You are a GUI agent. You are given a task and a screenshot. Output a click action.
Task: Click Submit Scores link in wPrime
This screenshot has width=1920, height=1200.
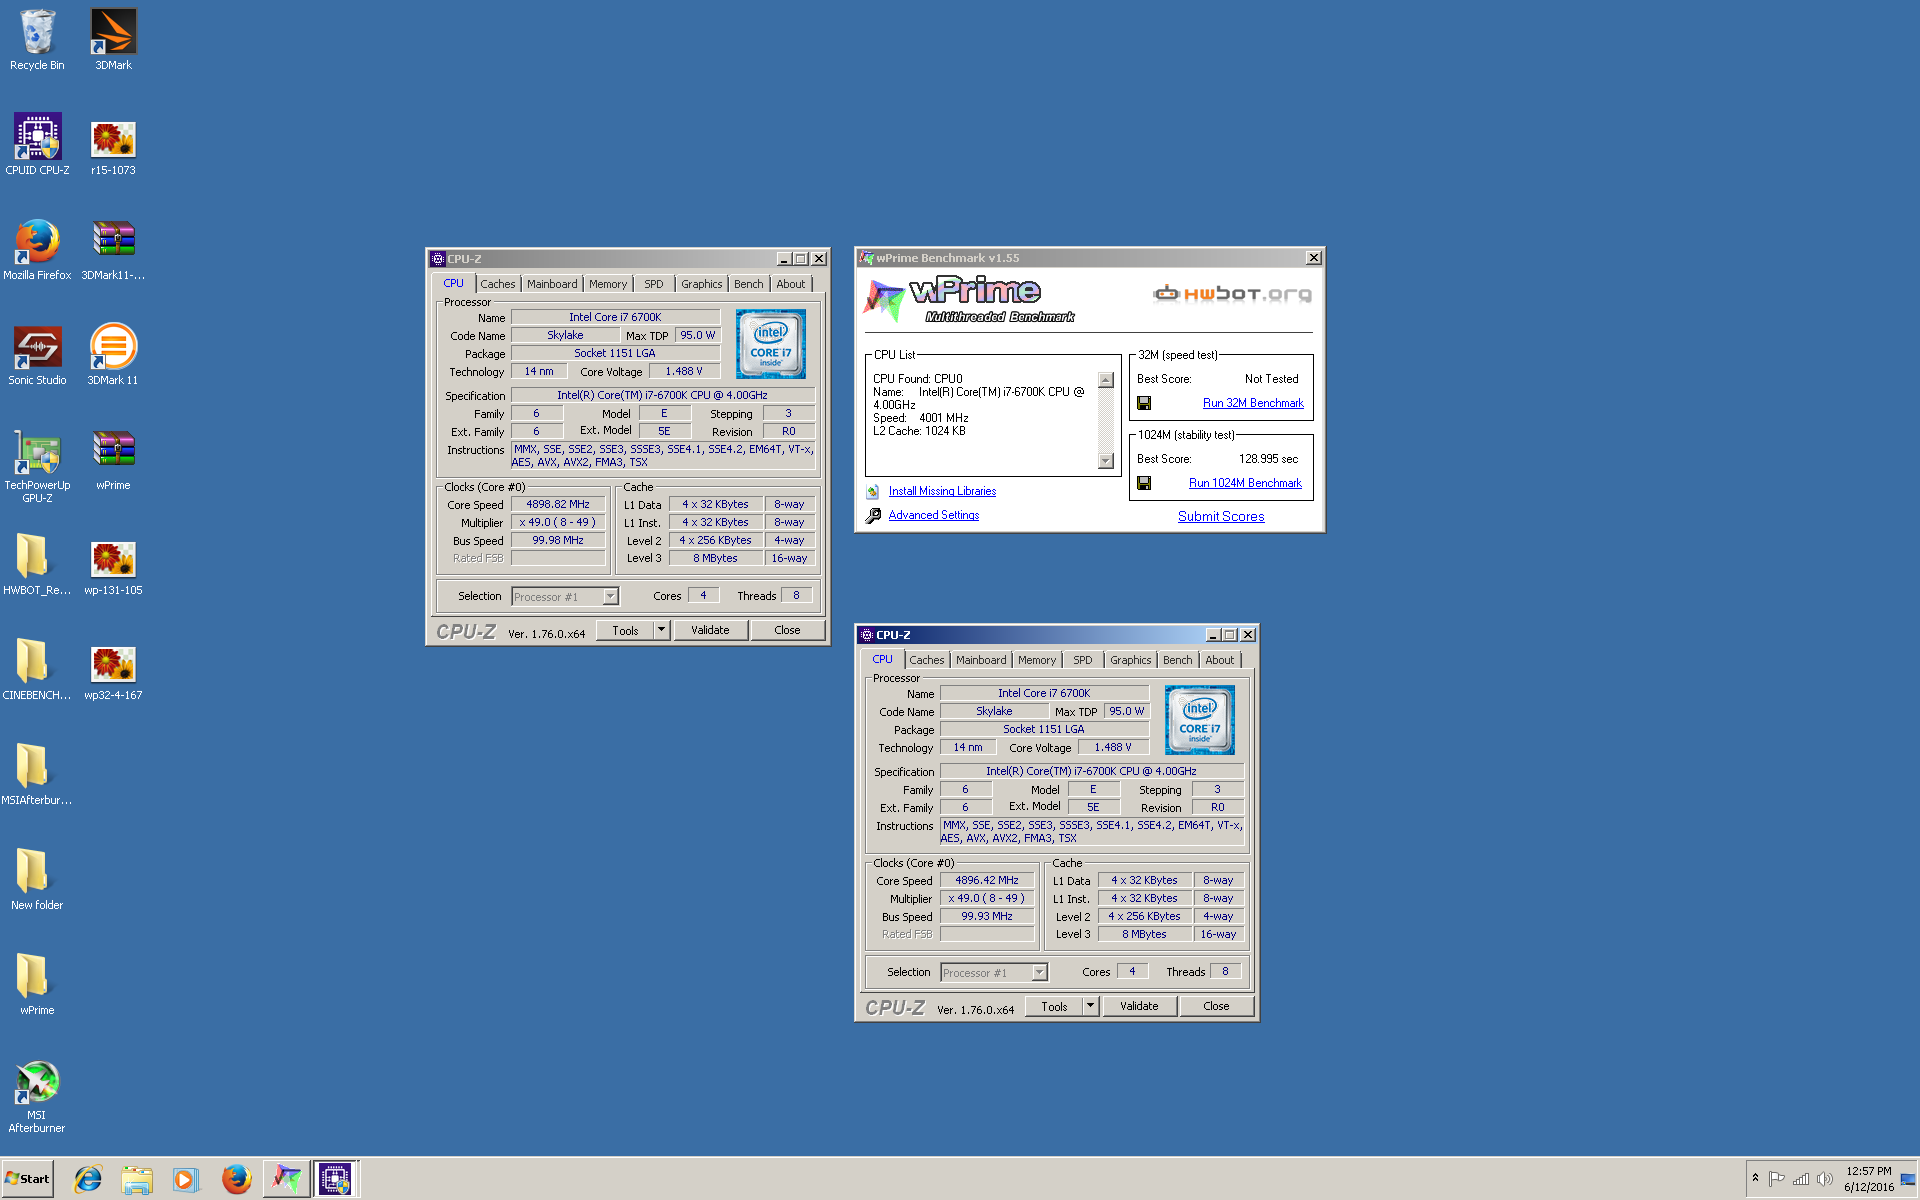[x=1221, y=516]
